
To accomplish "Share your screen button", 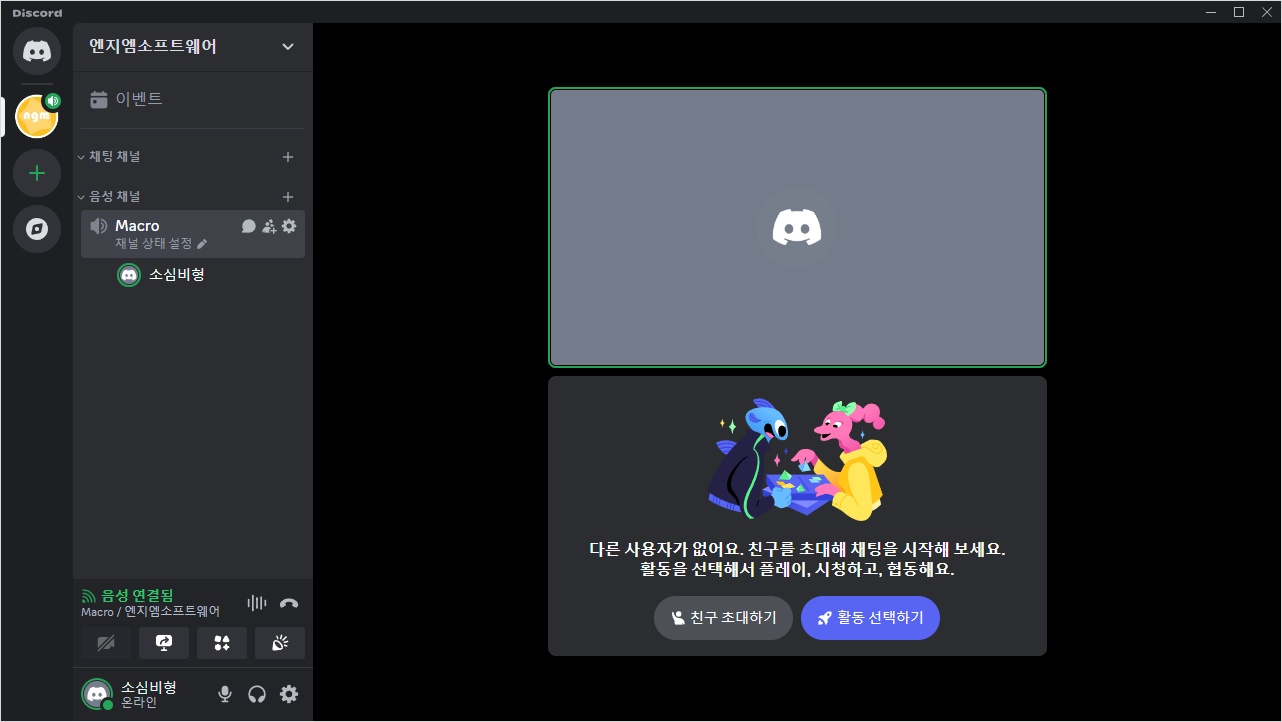I will 164,643.
